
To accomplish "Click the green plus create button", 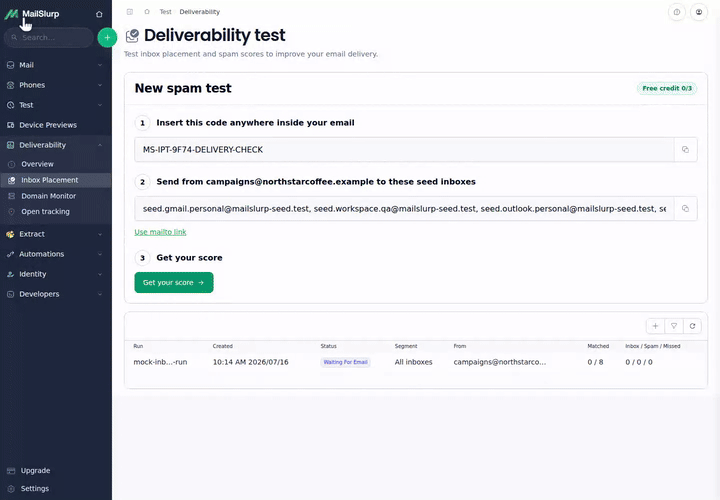I will pos(107,38).
